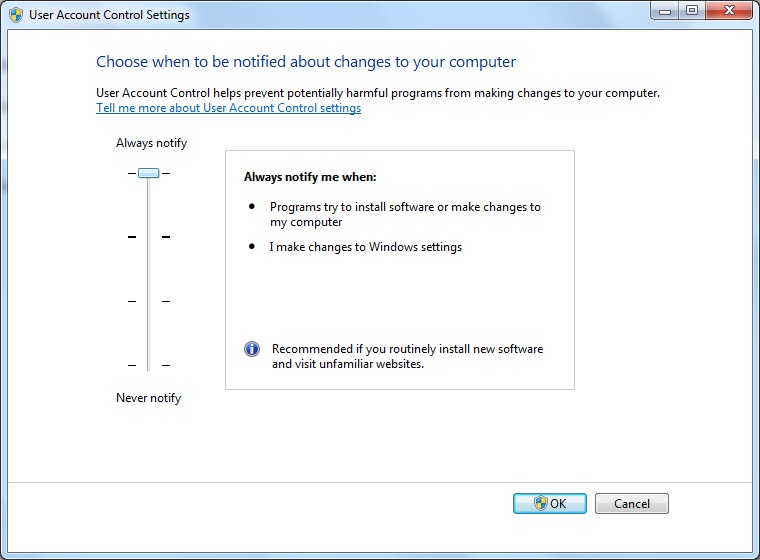Screen dimensions: 760x560
Task: Close the User Account Control Settings window
Action: (729, 11)
